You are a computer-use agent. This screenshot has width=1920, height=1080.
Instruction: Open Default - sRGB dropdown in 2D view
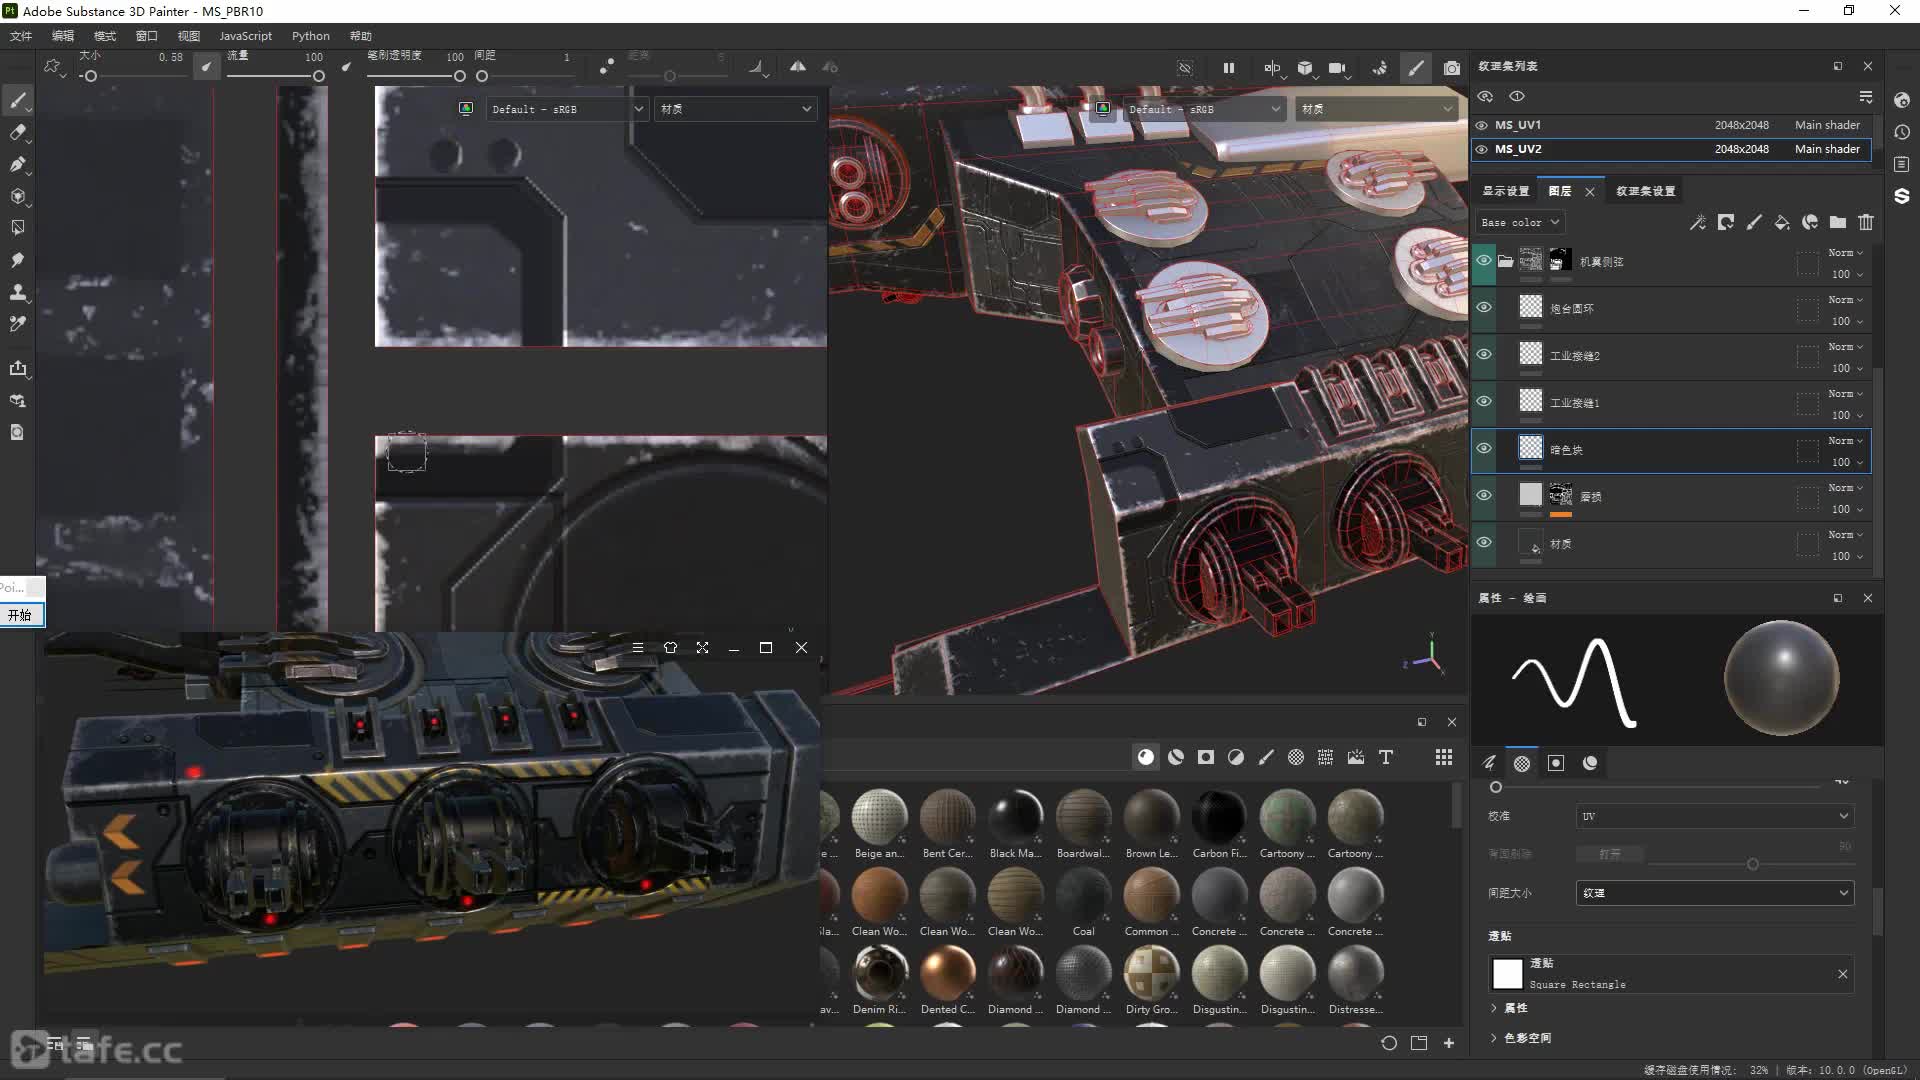coord(567,109)
